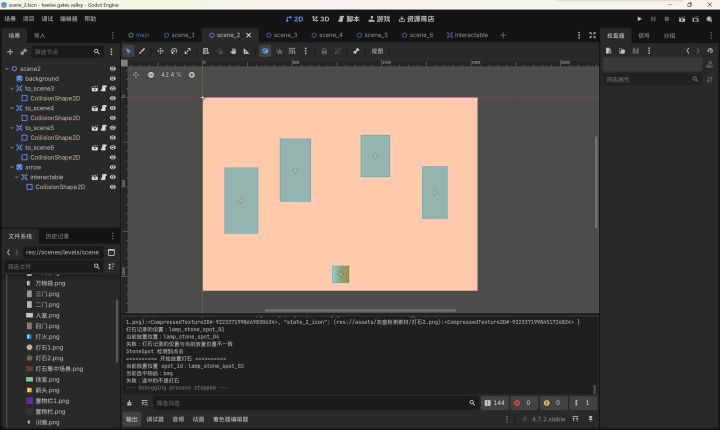This screenshot has width=720, height=430.
Task: Collapse the to_scene3 node
Action: tap(12, 88)
